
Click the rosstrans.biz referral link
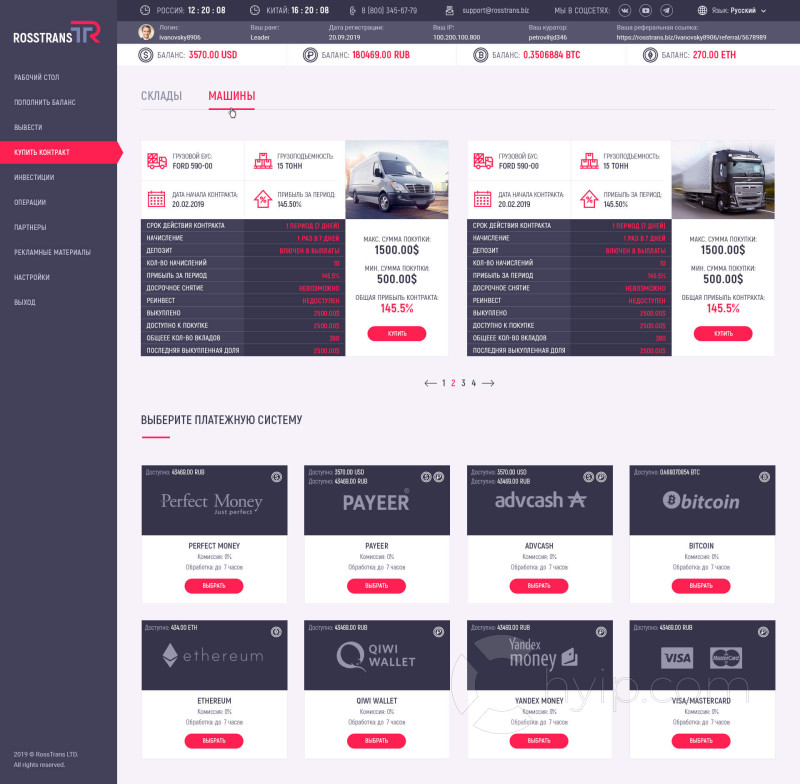pyautogui.click(x=691, y=37)
